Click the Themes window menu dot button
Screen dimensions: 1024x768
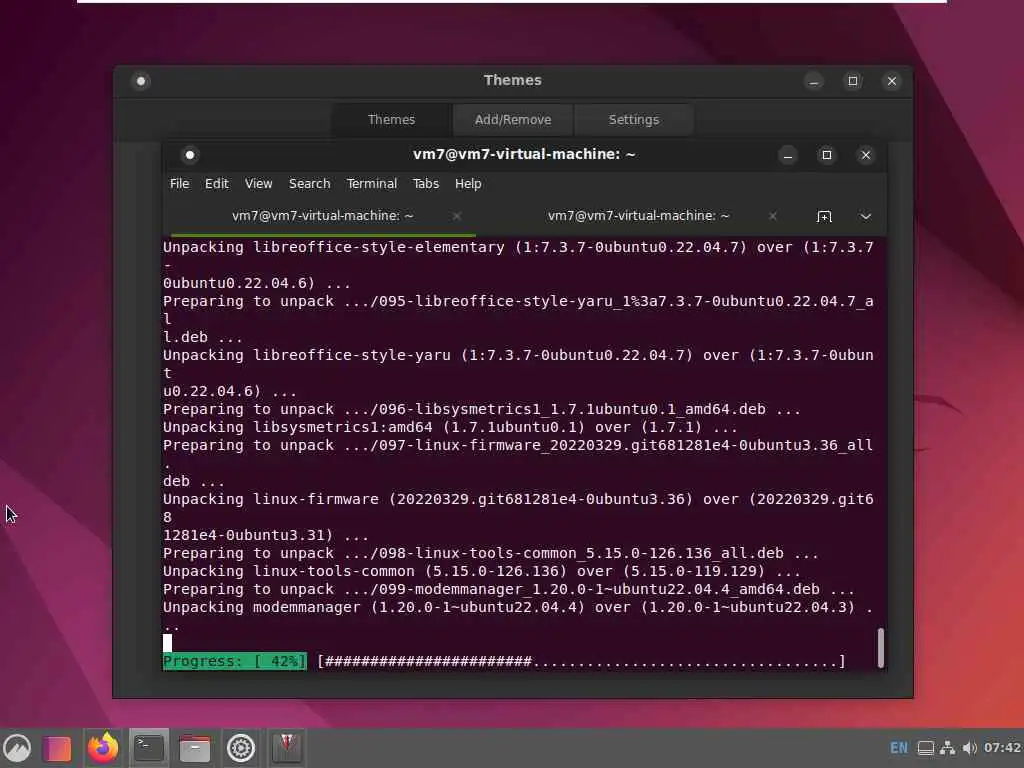(141, 82)
